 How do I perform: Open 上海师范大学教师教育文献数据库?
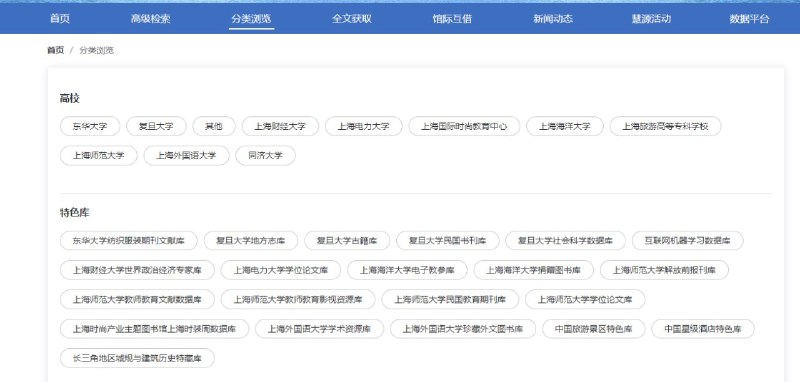(137, 299)
